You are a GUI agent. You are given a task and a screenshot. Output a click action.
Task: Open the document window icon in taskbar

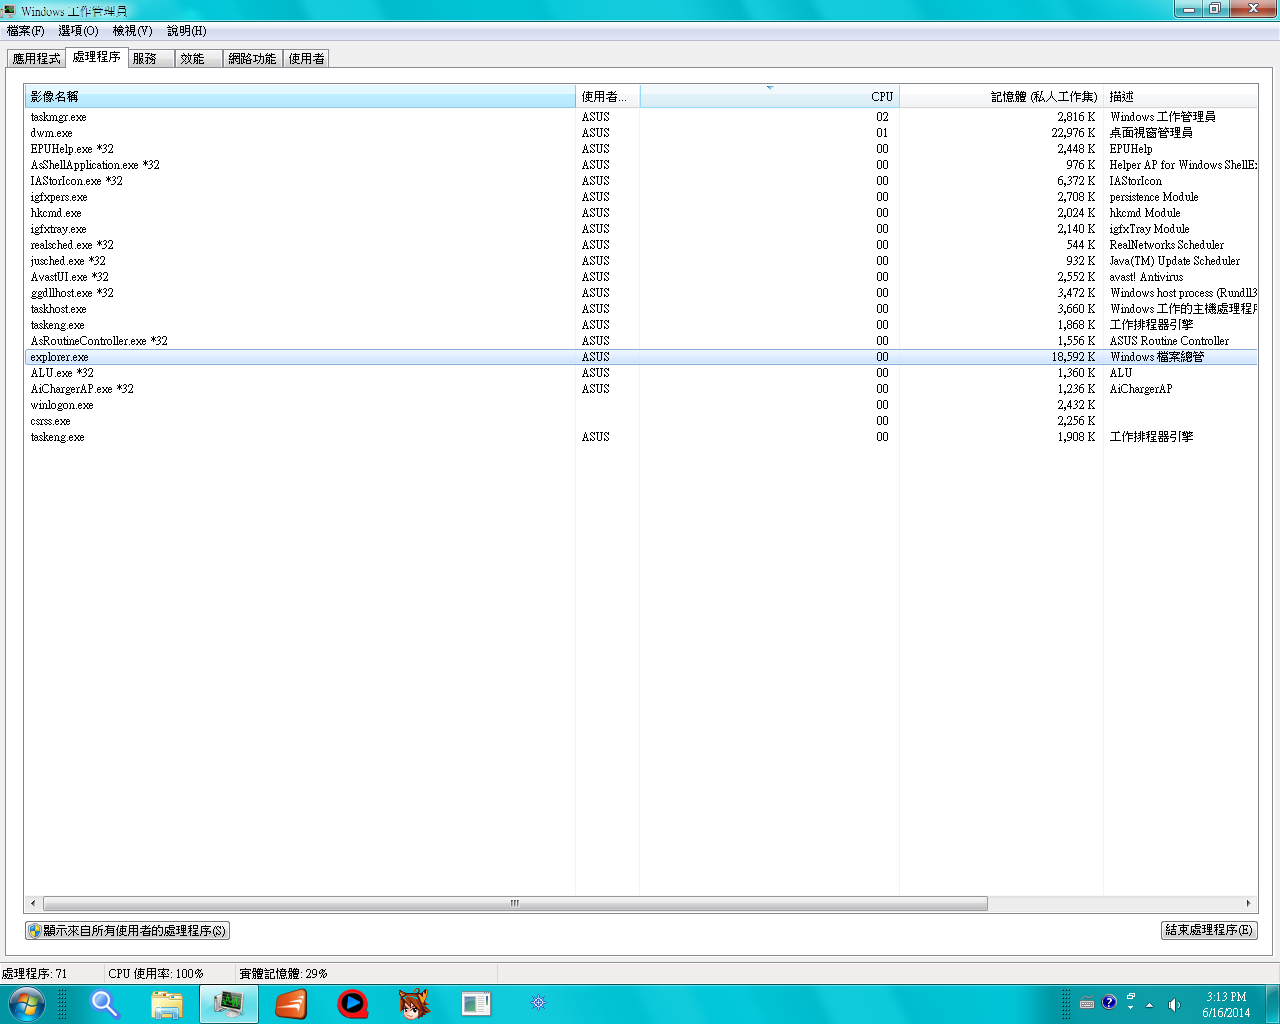[476, 1003]
